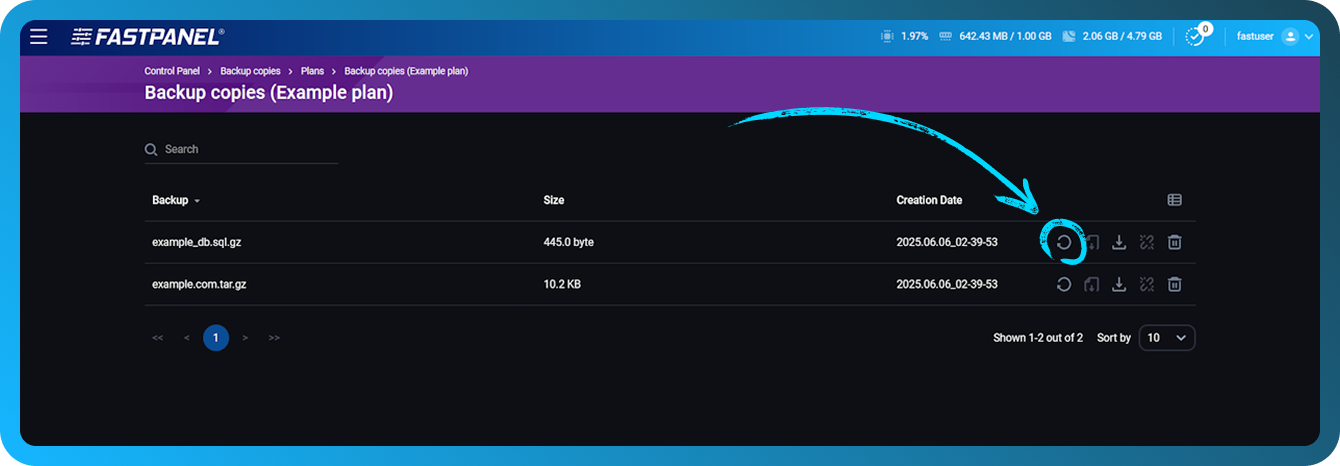Image resolution: width=1340 pixels, height=466 pixels.
Task: Download the example_db.sql.gz backup file
Action: click(1119, 242)
